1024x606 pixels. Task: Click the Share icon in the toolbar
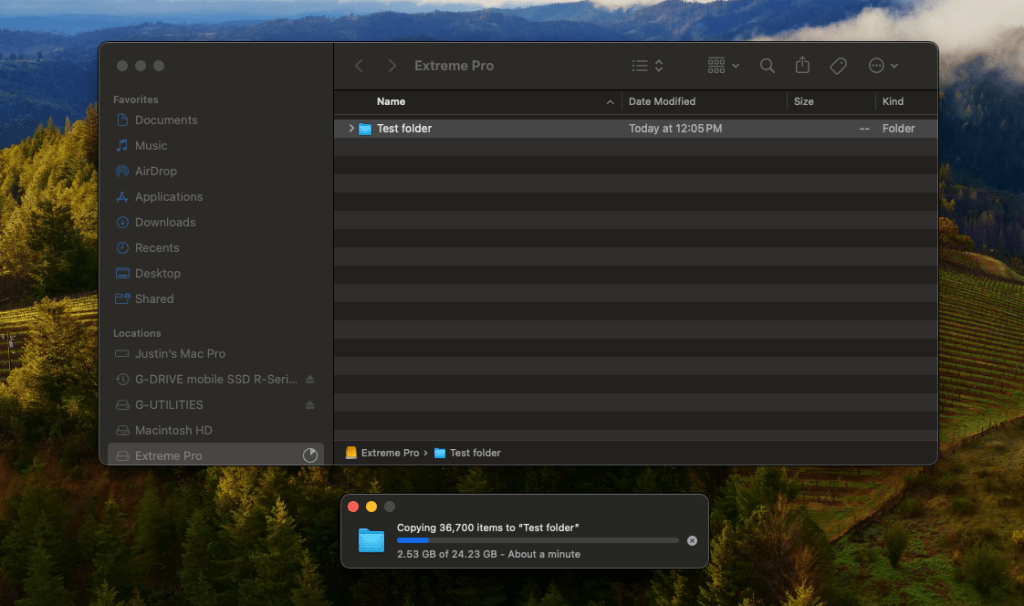pos(802,65)
